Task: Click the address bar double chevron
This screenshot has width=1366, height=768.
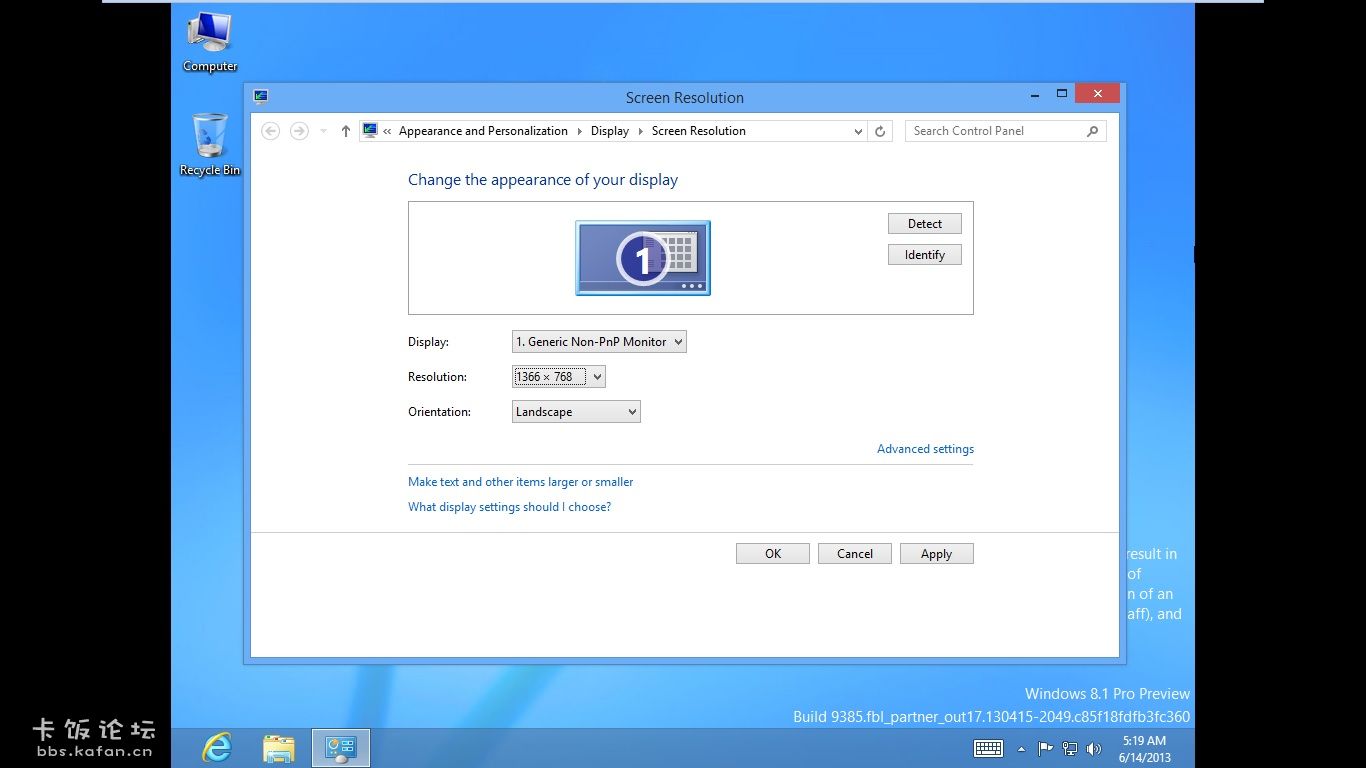Action: tap(387, 131)
